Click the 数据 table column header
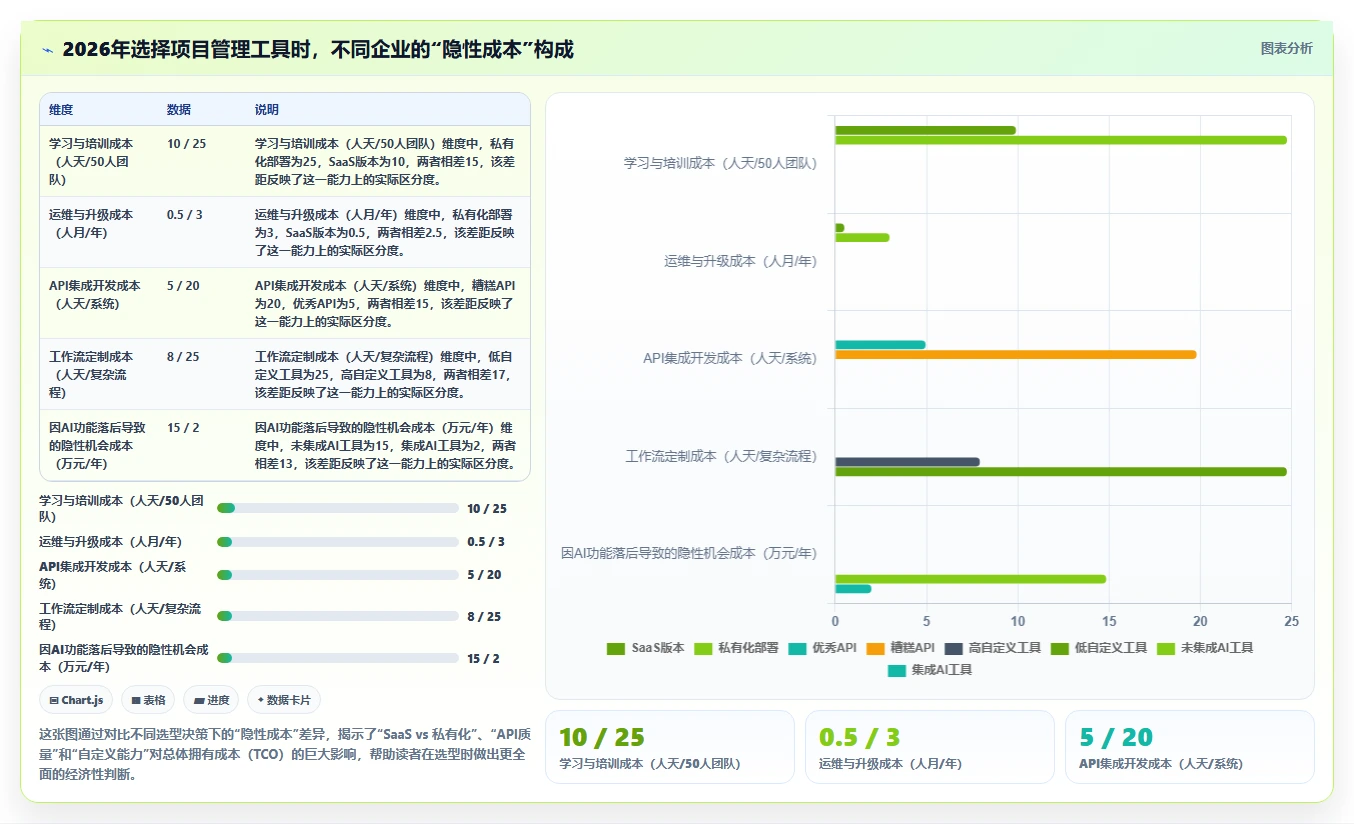 179,110
